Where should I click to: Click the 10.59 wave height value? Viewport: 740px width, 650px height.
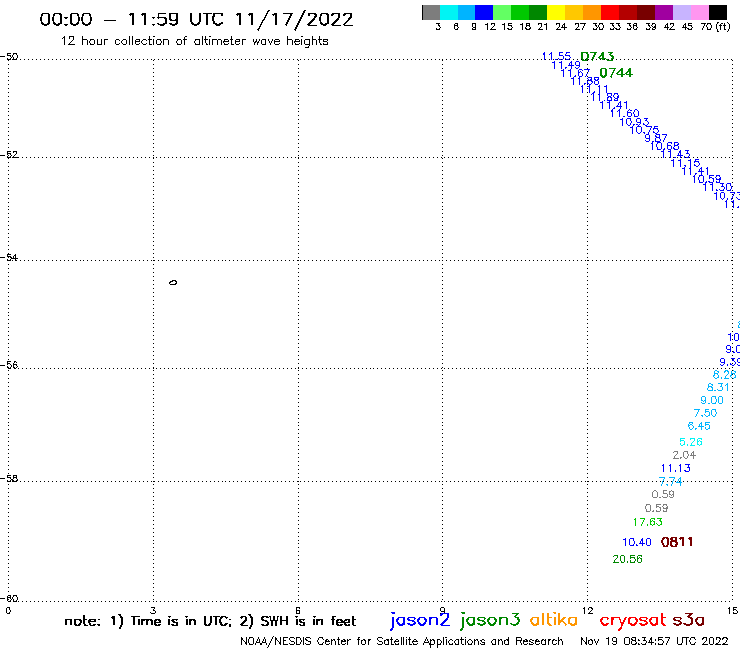tap(706, 179)
